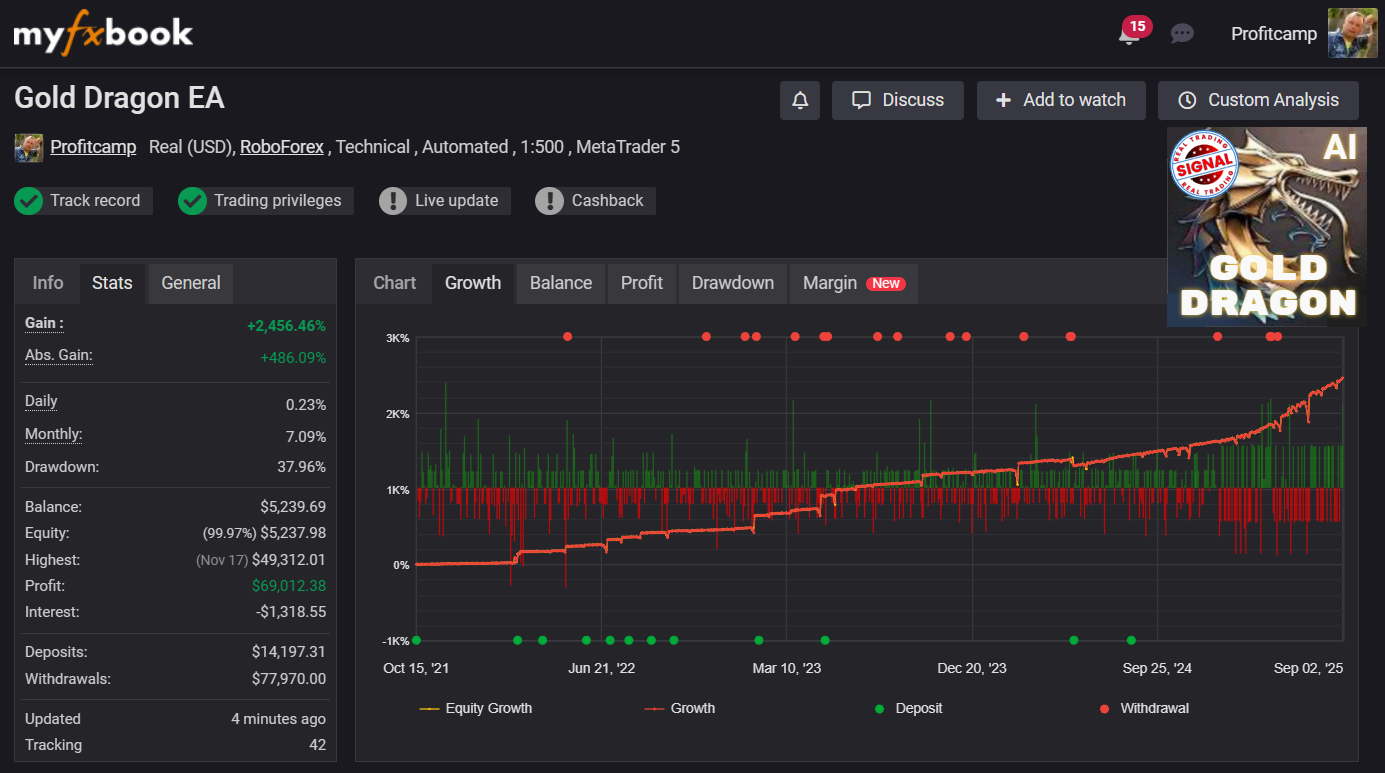Select the Trading privileges verified badge
This screenshot has width=1385, height=773.
tap(265, 200)
